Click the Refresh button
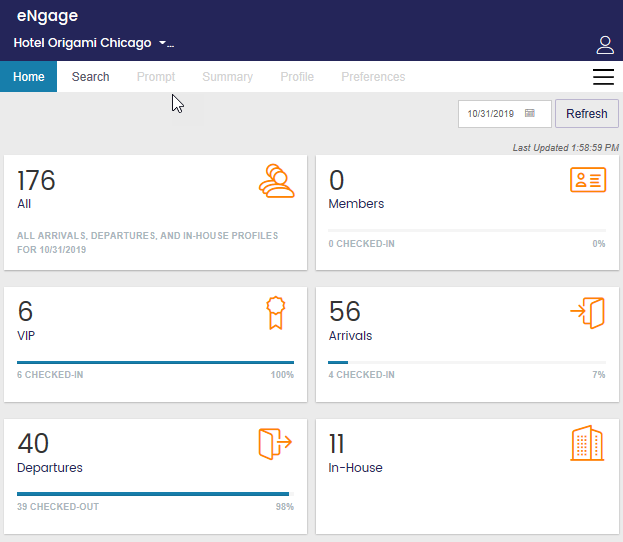Image resolution: width=623 pixels, height=542 pixels. point(586,114)
